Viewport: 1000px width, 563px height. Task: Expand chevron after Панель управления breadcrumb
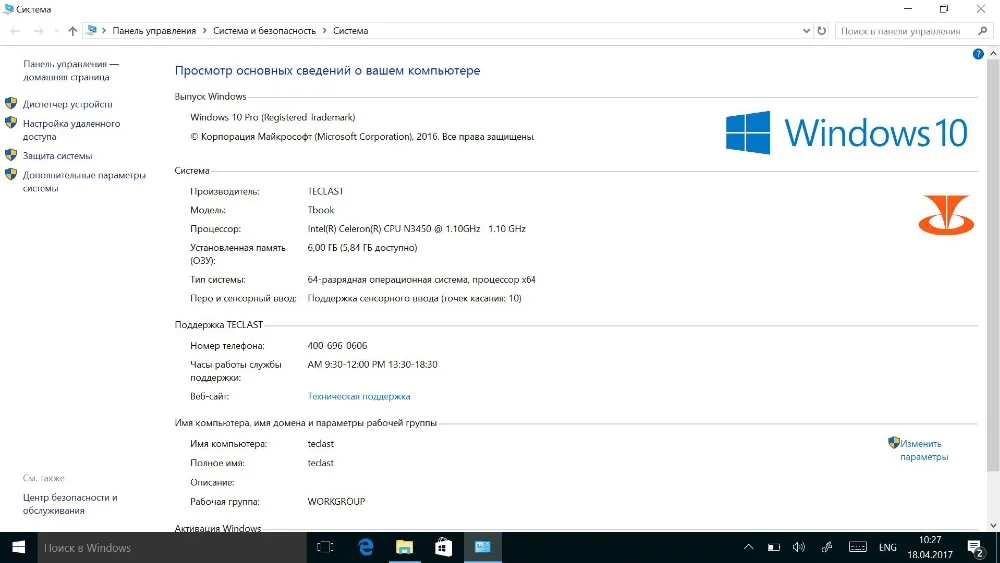[205, 31]
